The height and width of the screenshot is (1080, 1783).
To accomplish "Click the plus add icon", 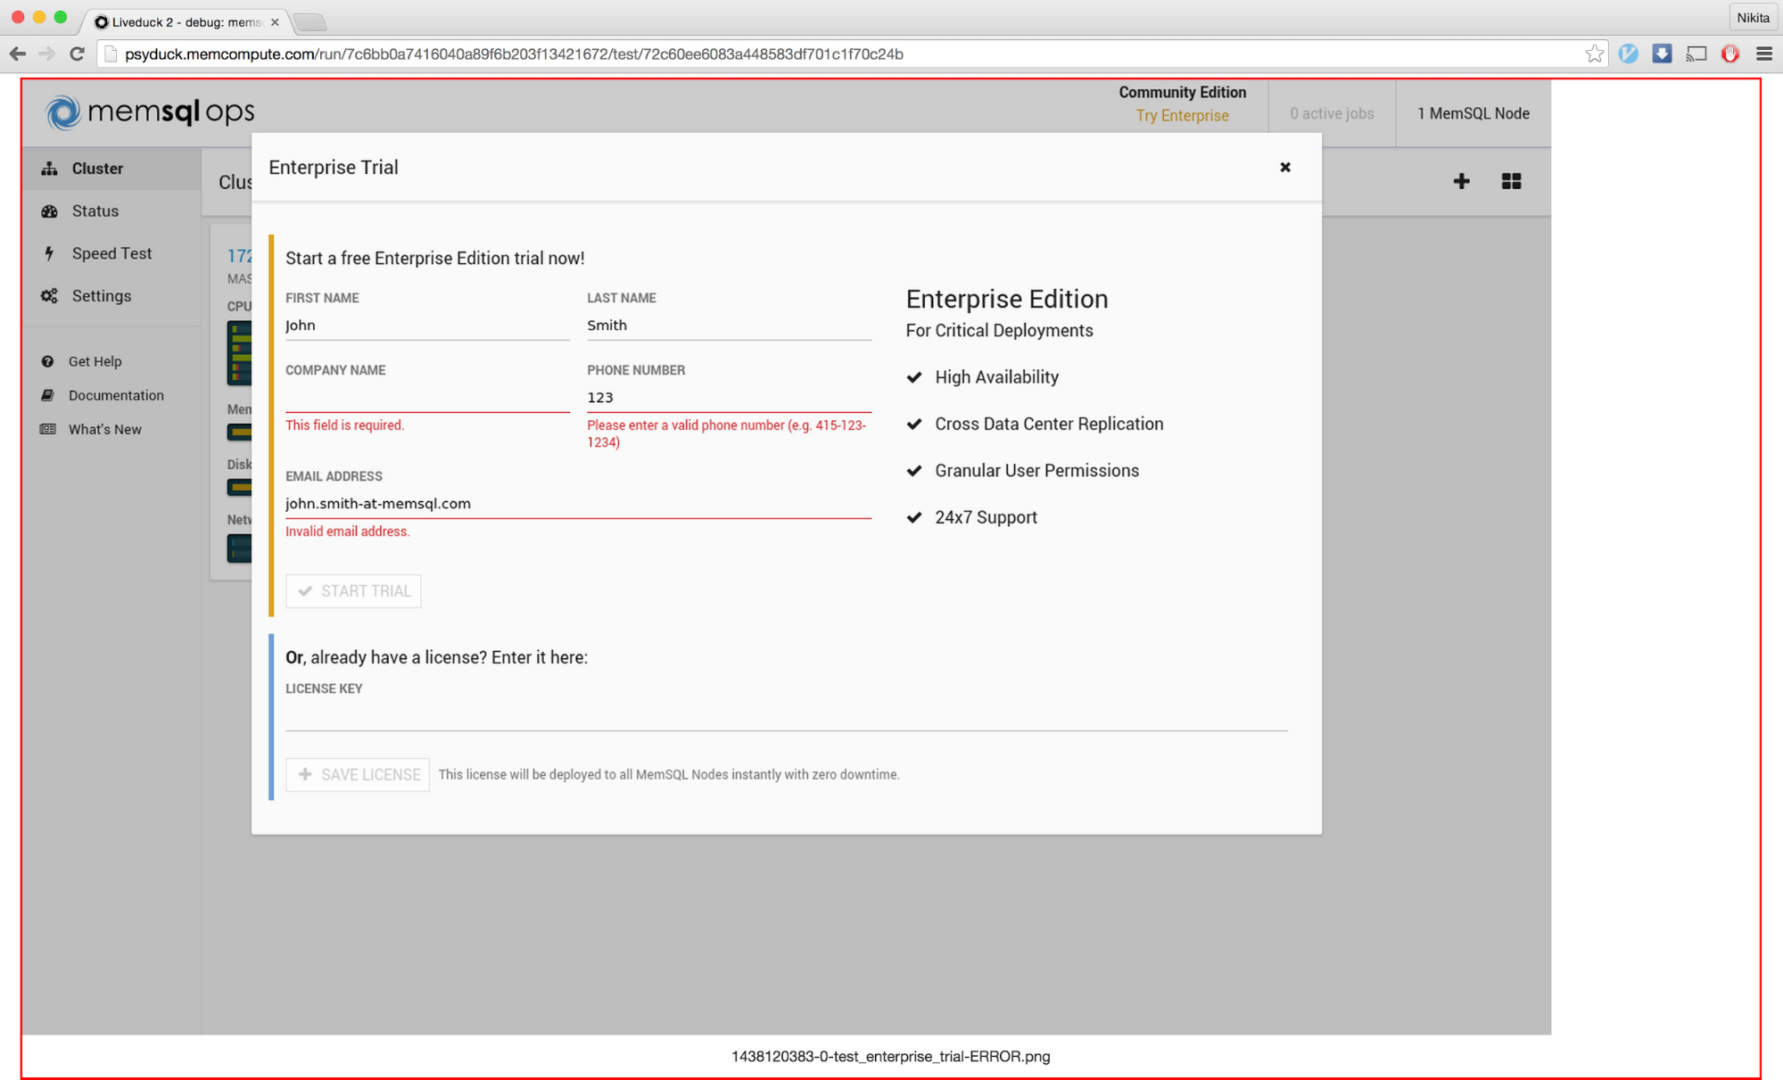I will coord(1461,181).
